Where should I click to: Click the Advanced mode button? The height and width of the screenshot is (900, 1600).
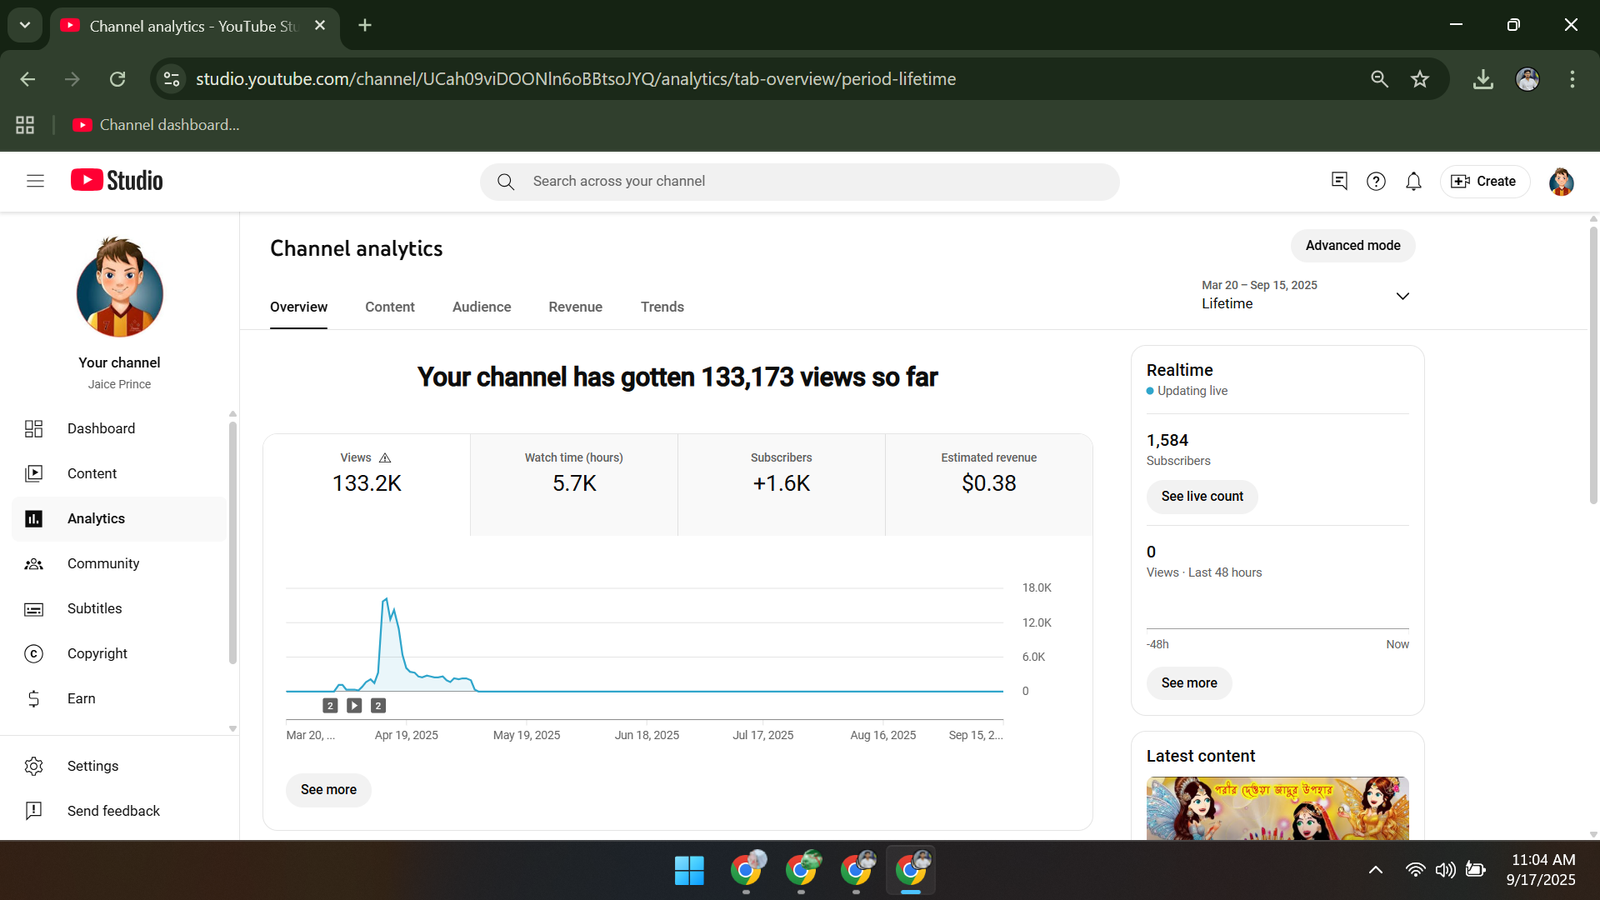tap(1352, 246)
